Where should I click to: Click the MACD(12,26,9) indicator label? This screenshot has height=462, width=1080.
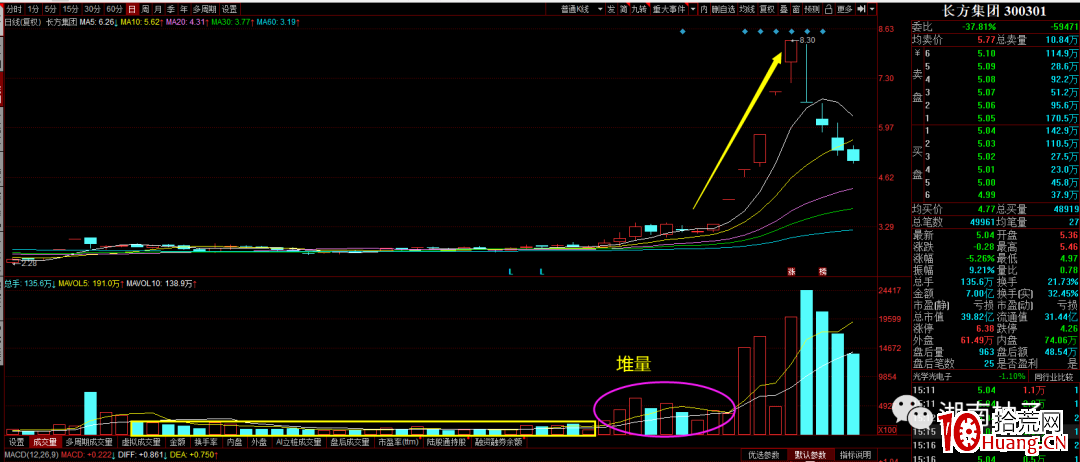coord(30,455)
